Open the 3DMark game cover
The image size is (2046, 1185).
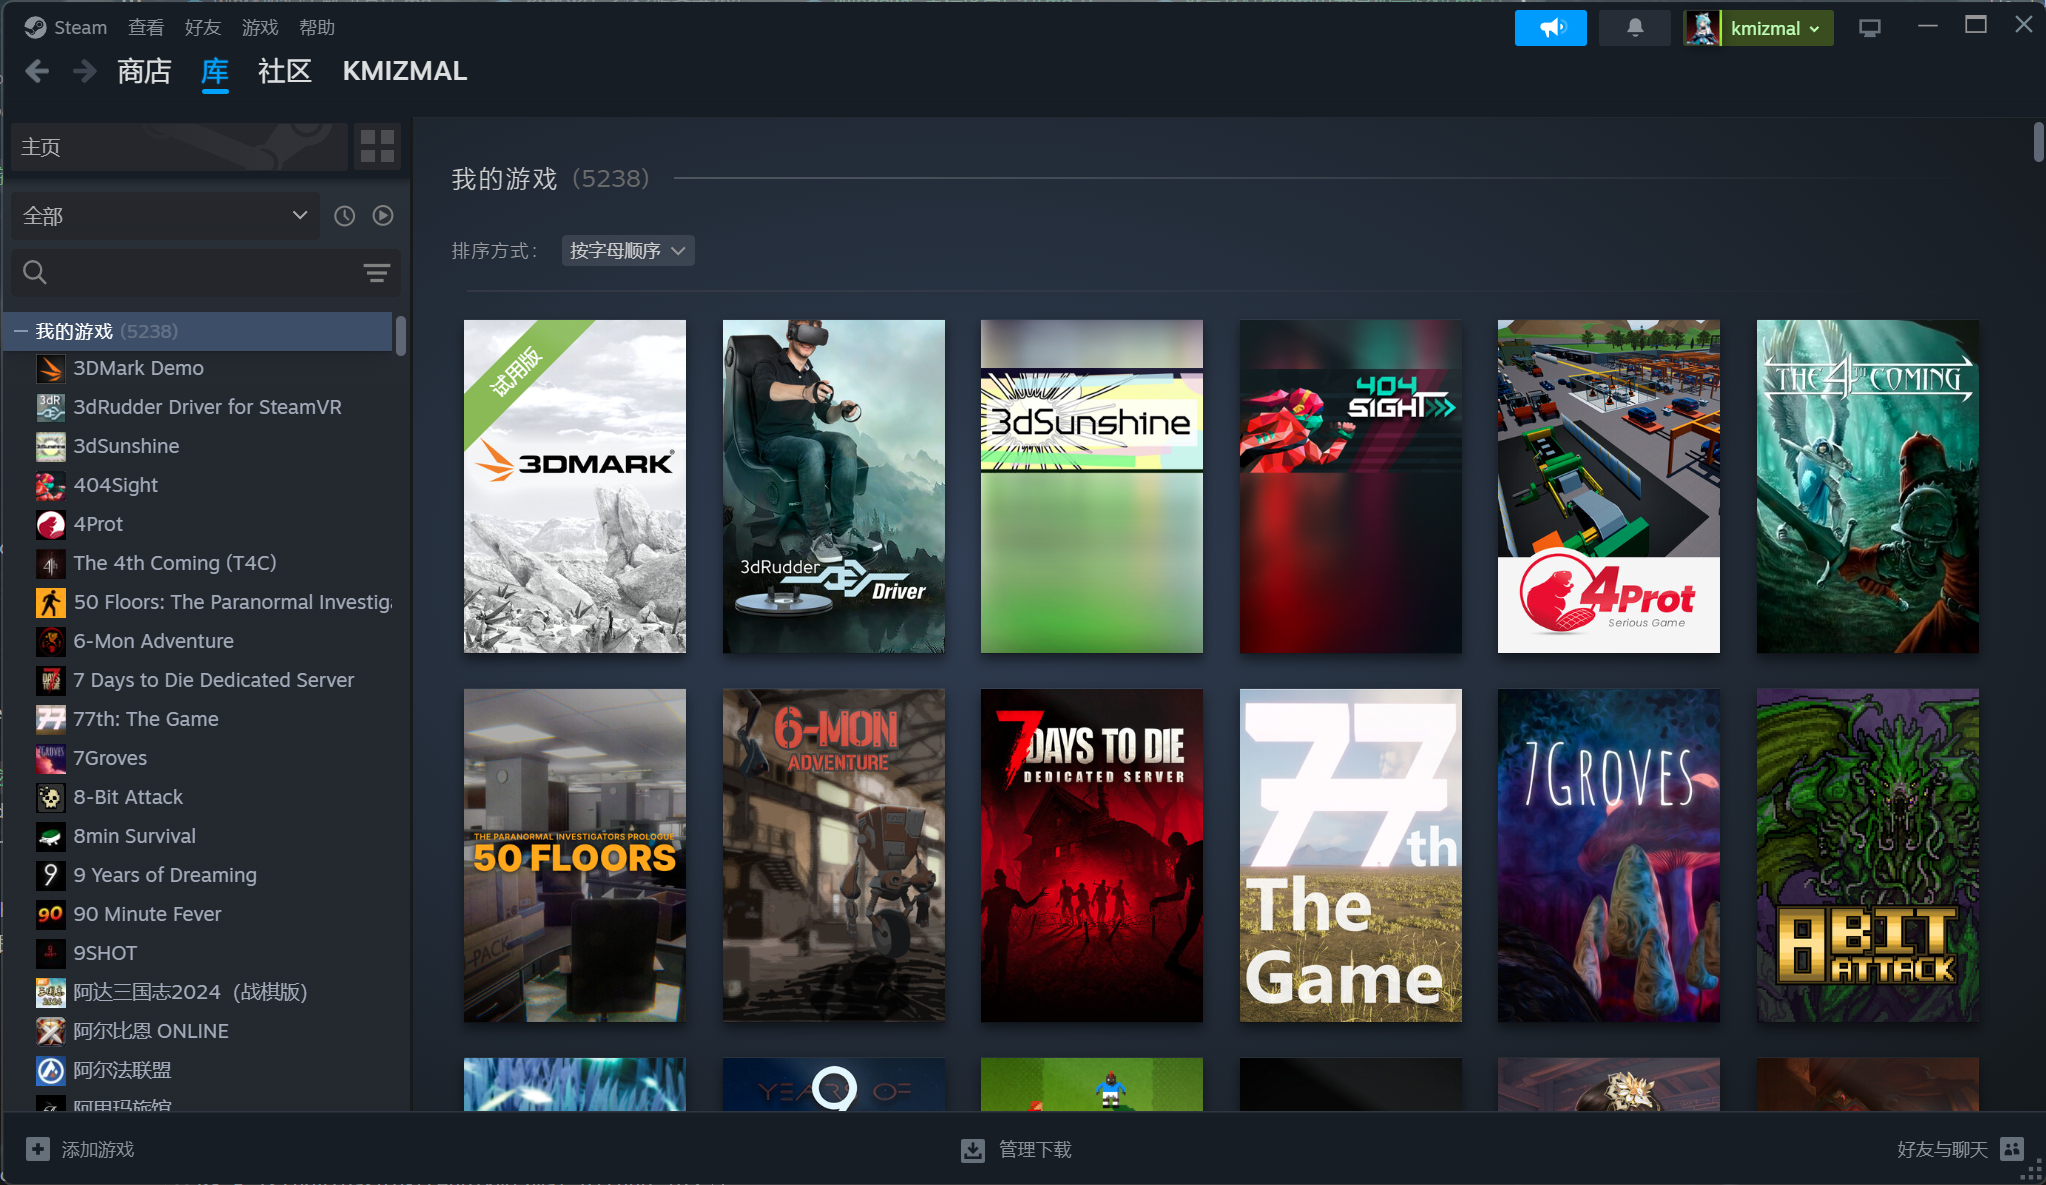(575, 486)
